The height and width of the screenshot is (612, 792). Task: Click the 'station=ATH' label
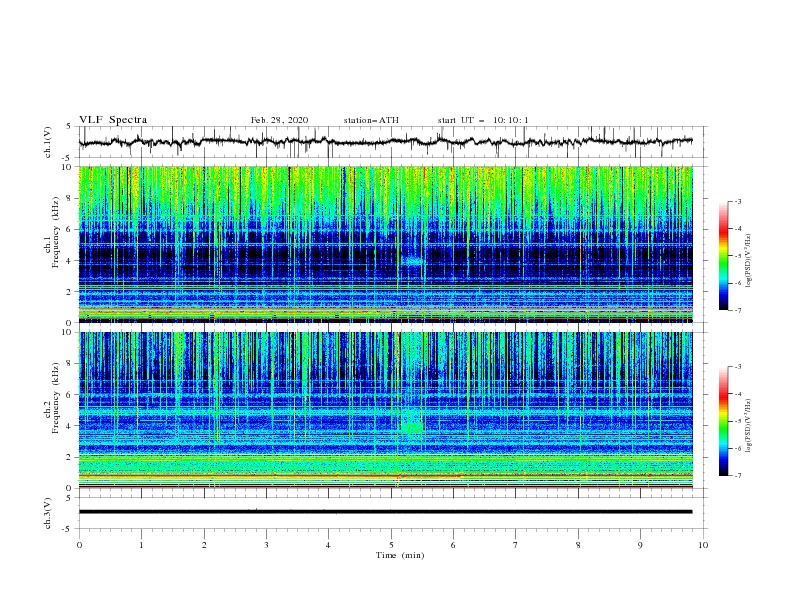(371, 120)
